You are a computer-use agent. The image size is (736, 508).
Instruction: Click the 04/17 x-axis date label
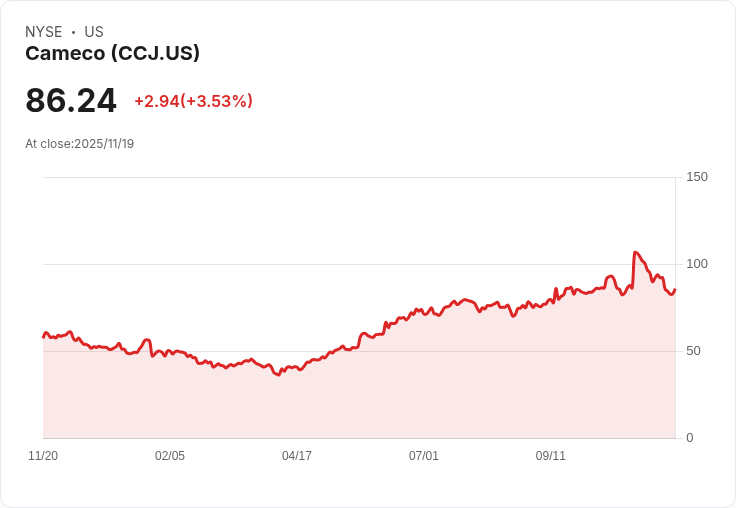297,456
